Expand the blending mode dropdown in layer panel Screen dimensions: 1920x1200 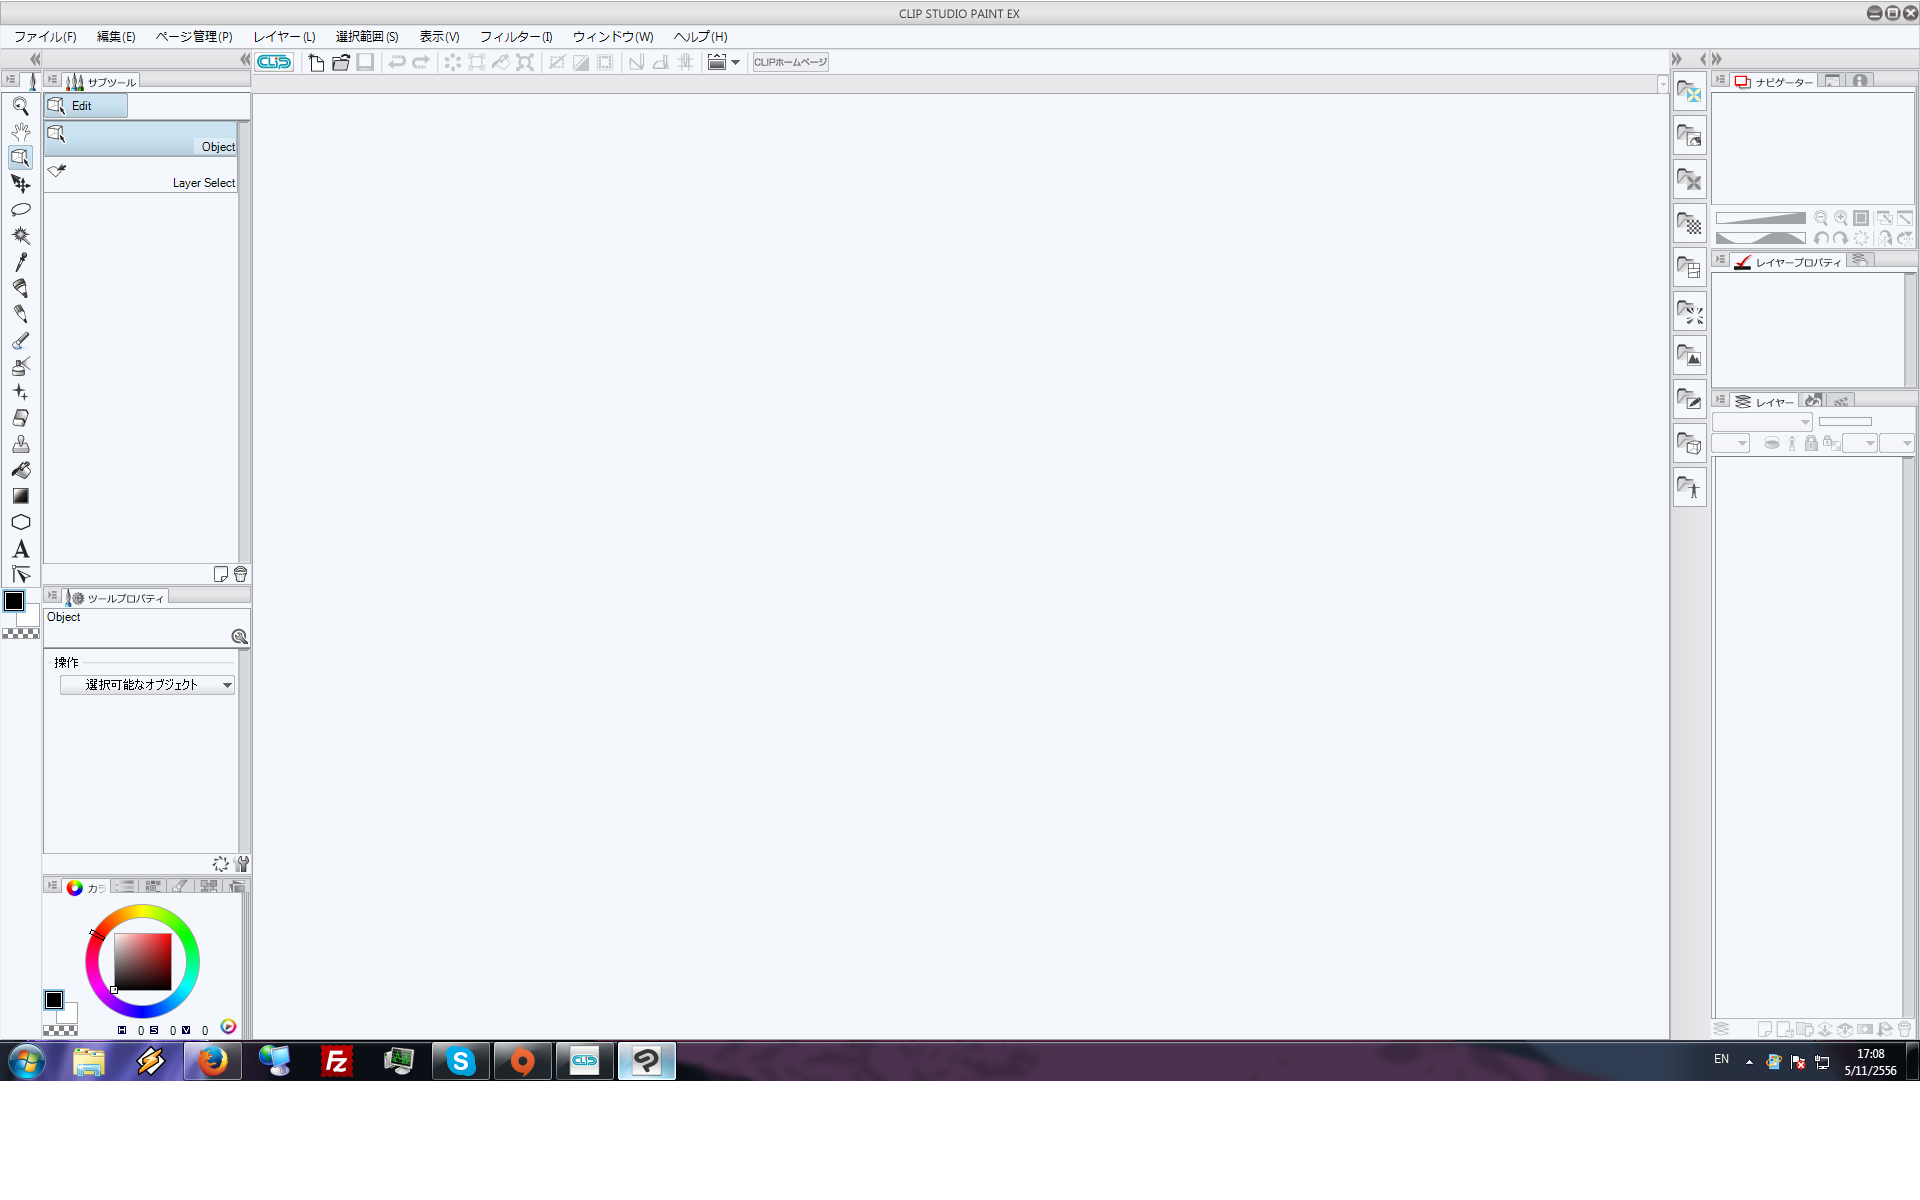[x=1762, y=422]
